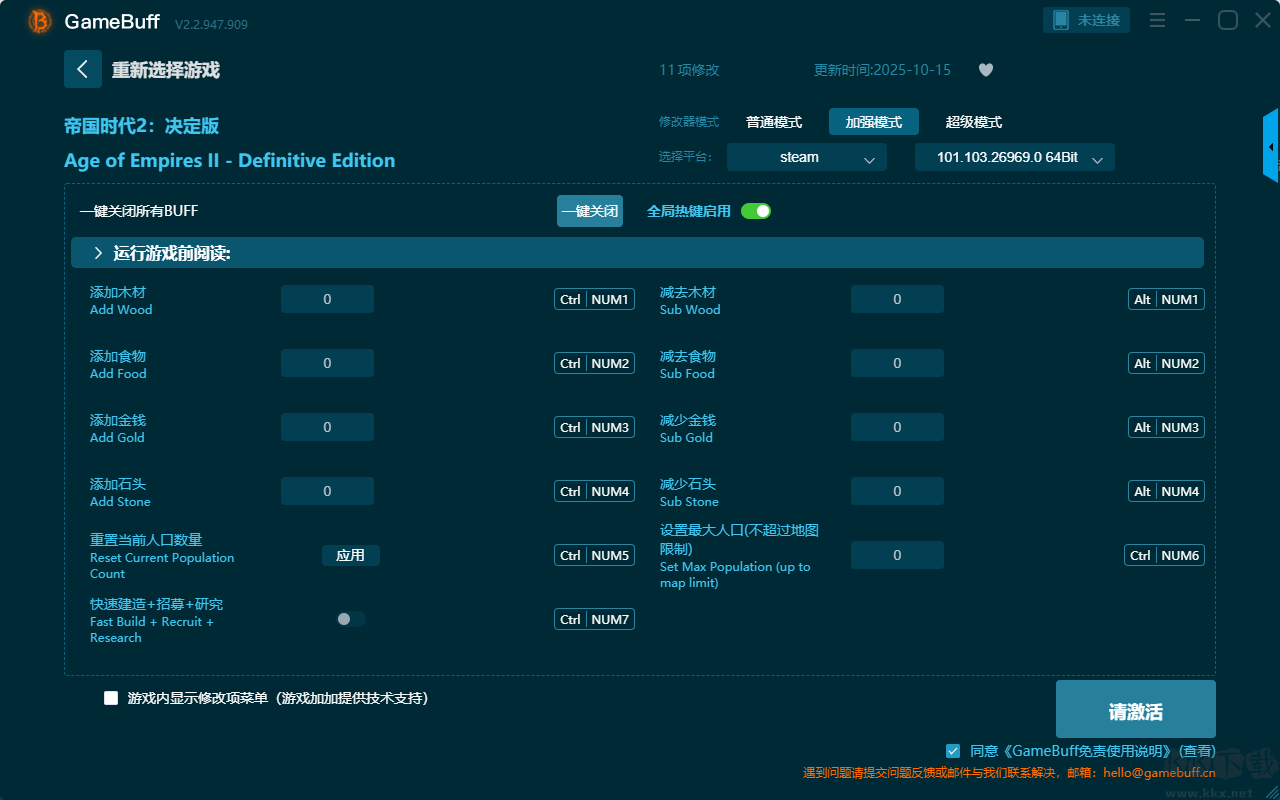The height and width of the screenshot is (800, 1280).
Task: Click the Ctrl NUM3 hotkey box
Action: pyautogui.click(x=594, y=427)
